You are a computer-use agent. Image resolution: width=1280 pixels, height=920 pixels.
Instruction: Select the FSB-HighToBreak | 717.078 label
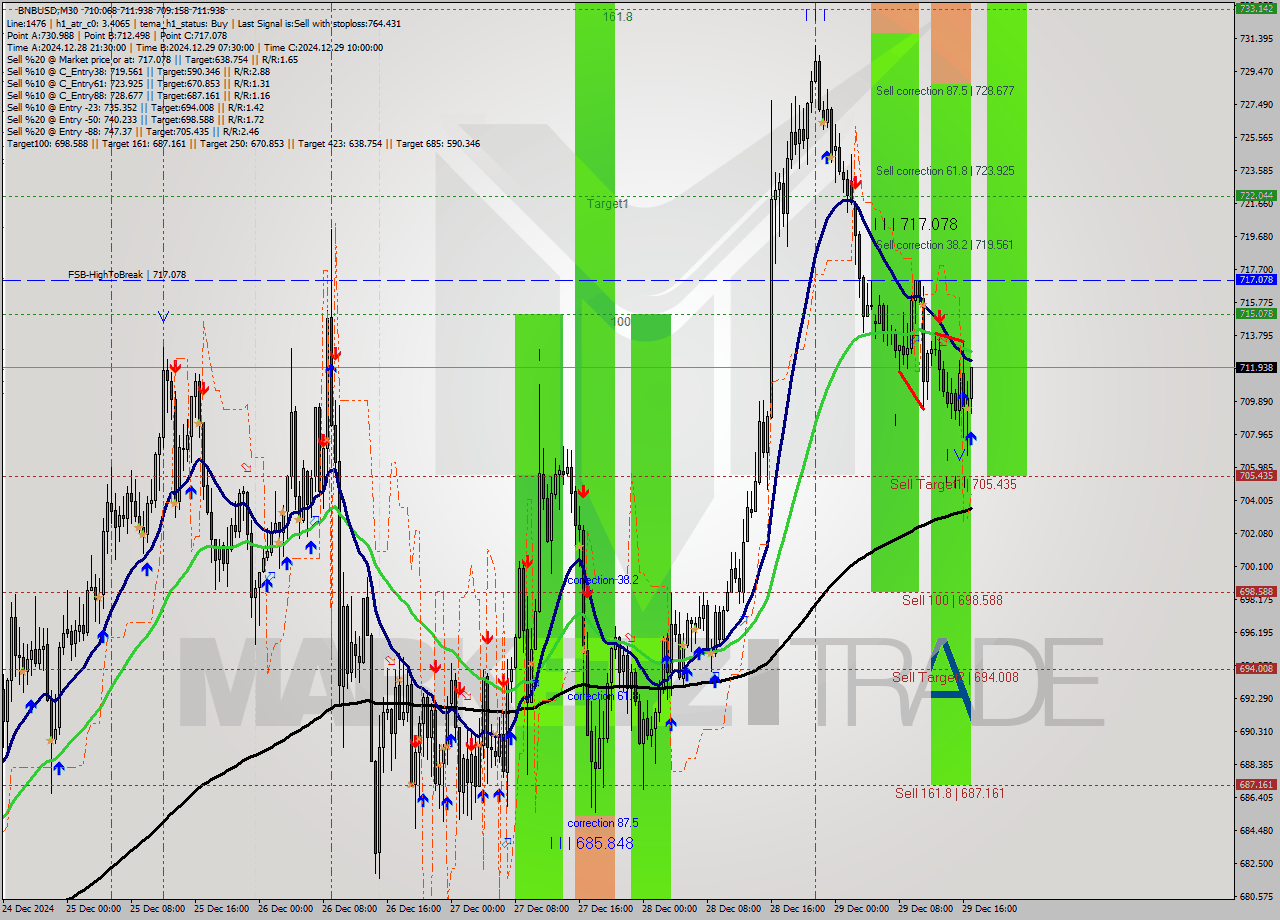127,274
